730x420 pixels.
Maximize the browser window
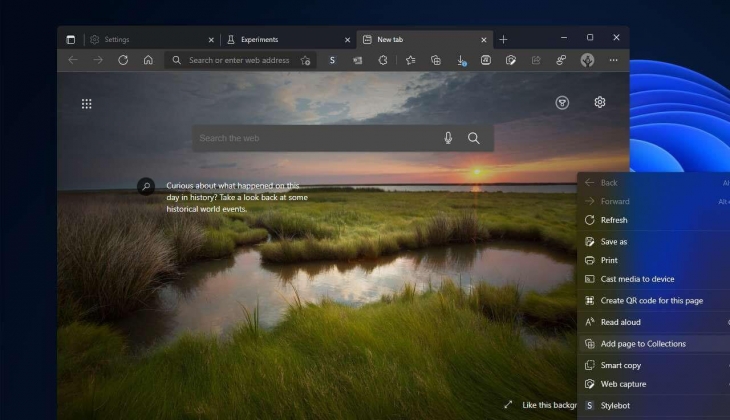pos(590,37)
